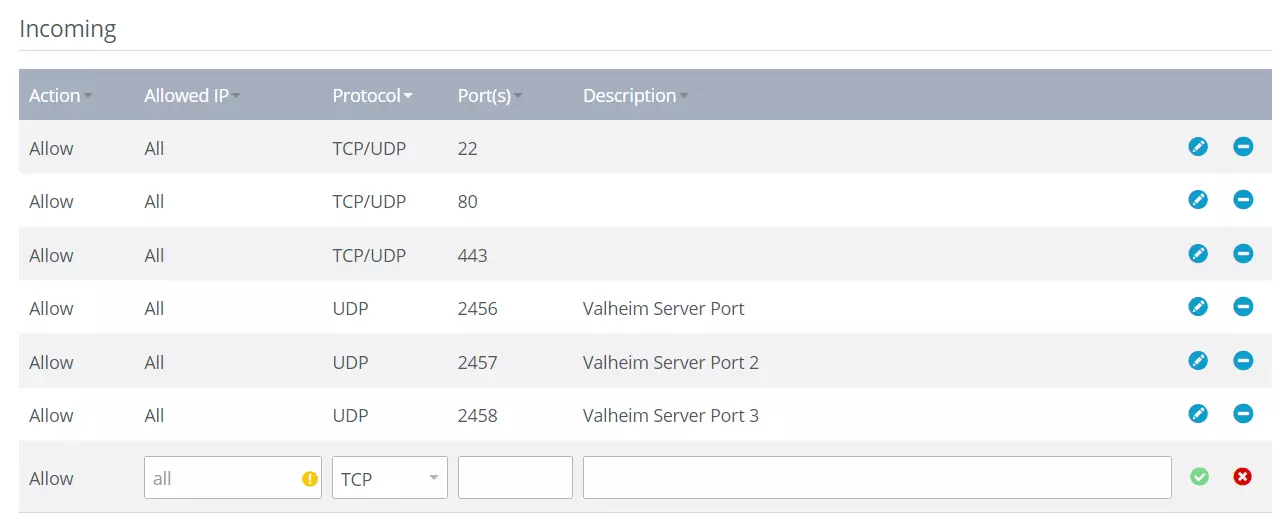This screenshot has width=1278, height=515.
Task: Select port value 443
Action: (473, 255)
